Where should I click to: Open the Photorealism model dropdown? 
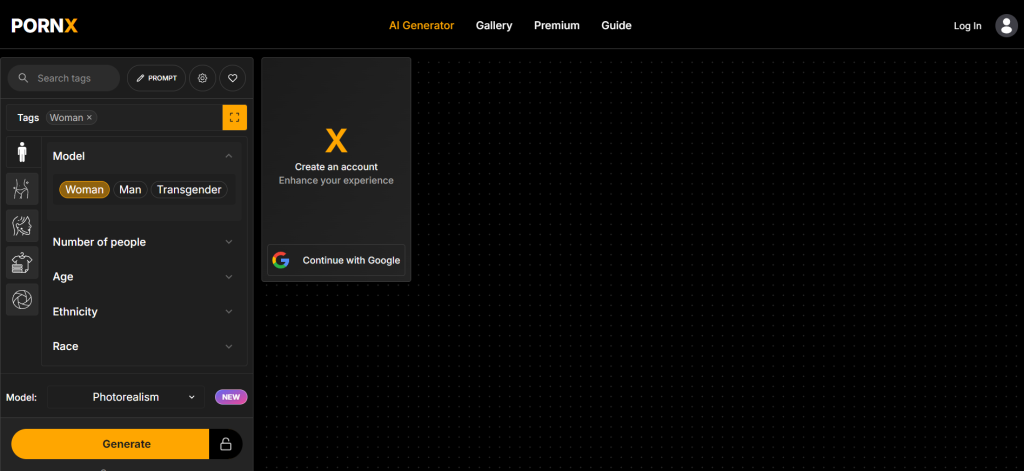coord(126,397)
